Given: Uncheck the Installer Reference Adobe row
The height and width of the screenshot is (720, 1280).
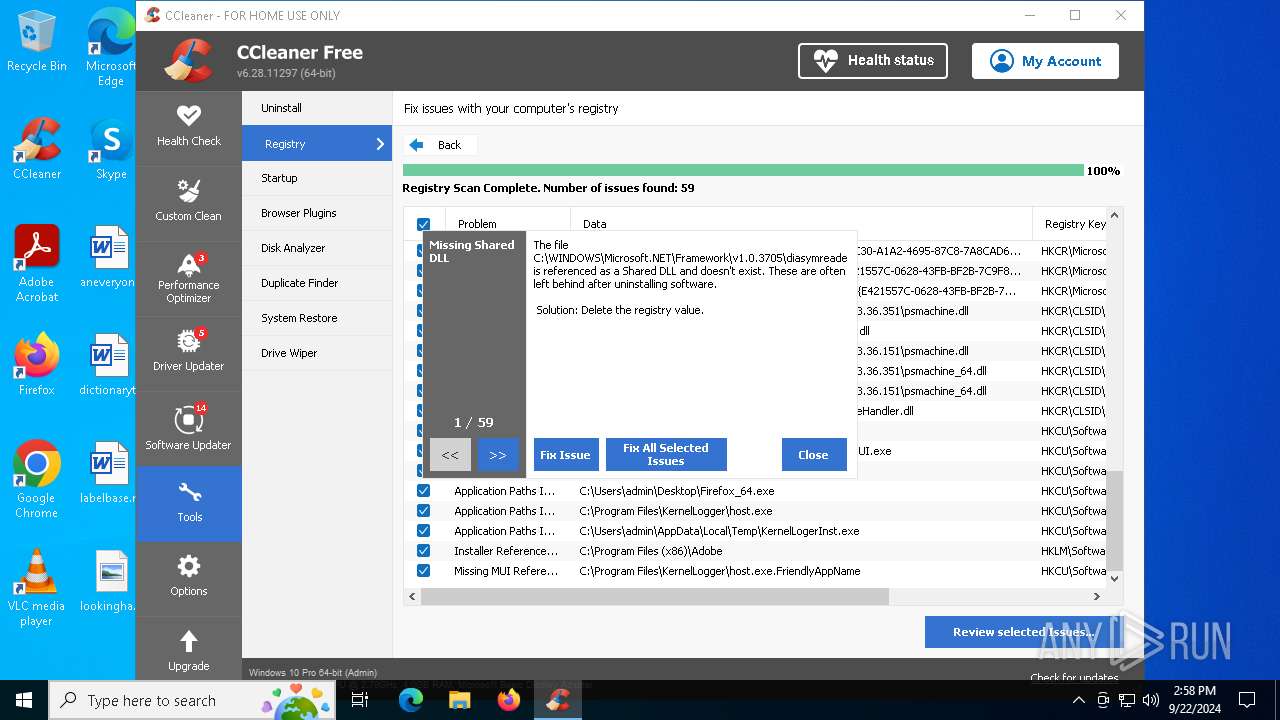Looking at the screenshot, I should click(x=423, y=551).
